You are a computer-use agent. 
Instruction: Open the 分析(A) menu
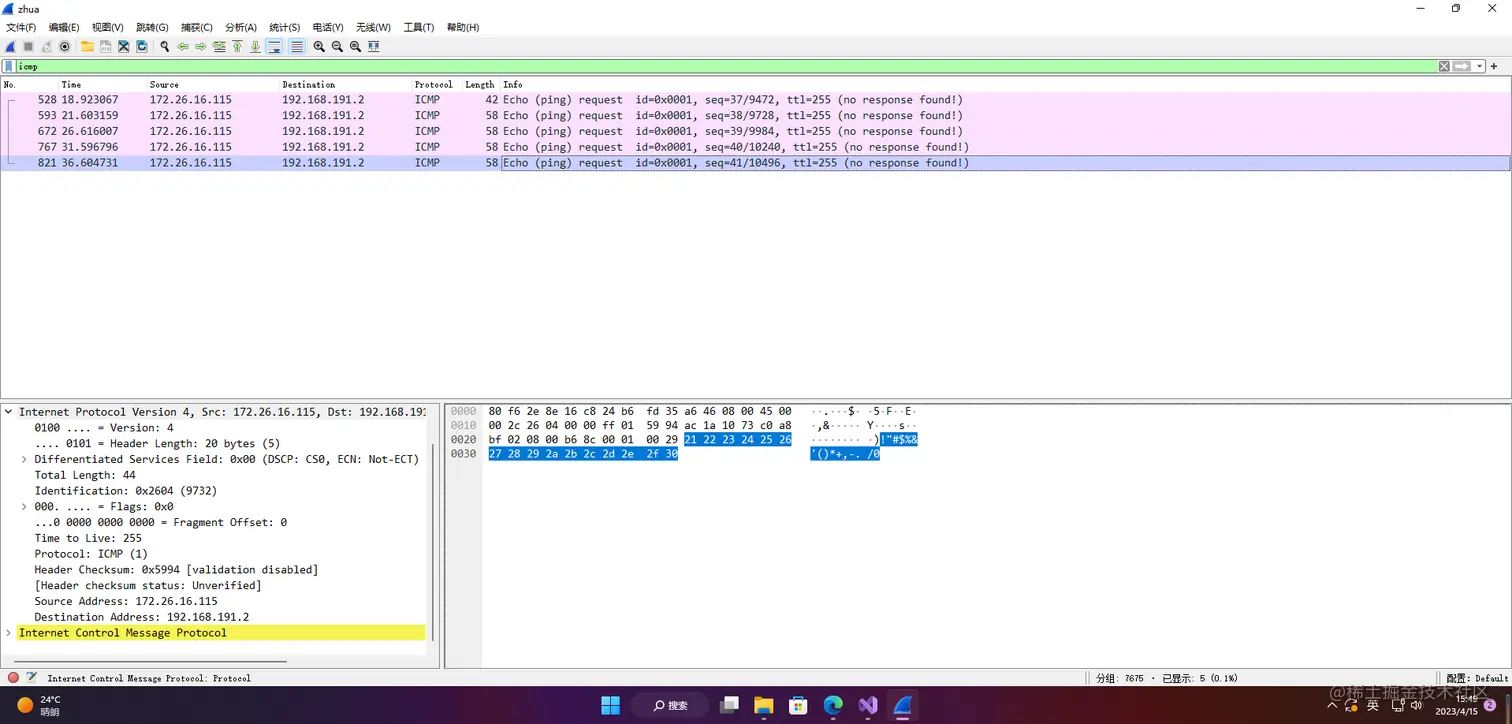coord(240,27)
